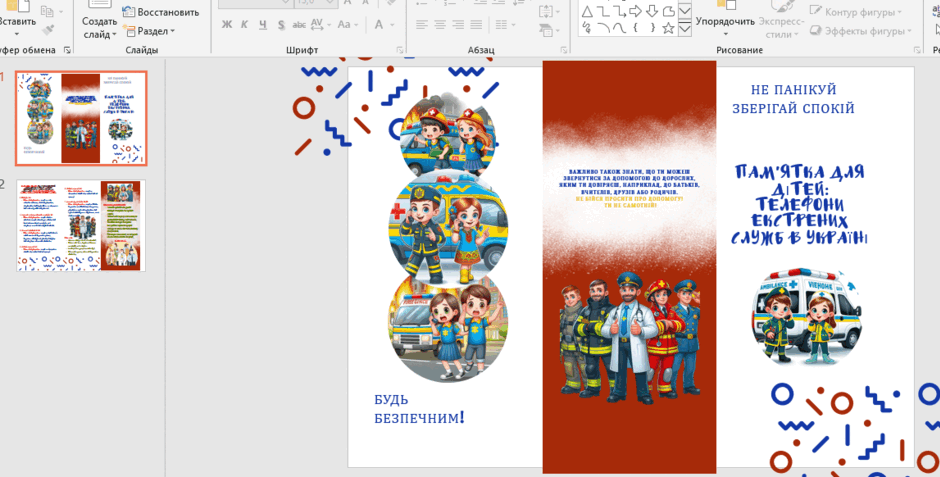Justify text in paragraph group
940x477 pixels.
click(x=476, y=25)
